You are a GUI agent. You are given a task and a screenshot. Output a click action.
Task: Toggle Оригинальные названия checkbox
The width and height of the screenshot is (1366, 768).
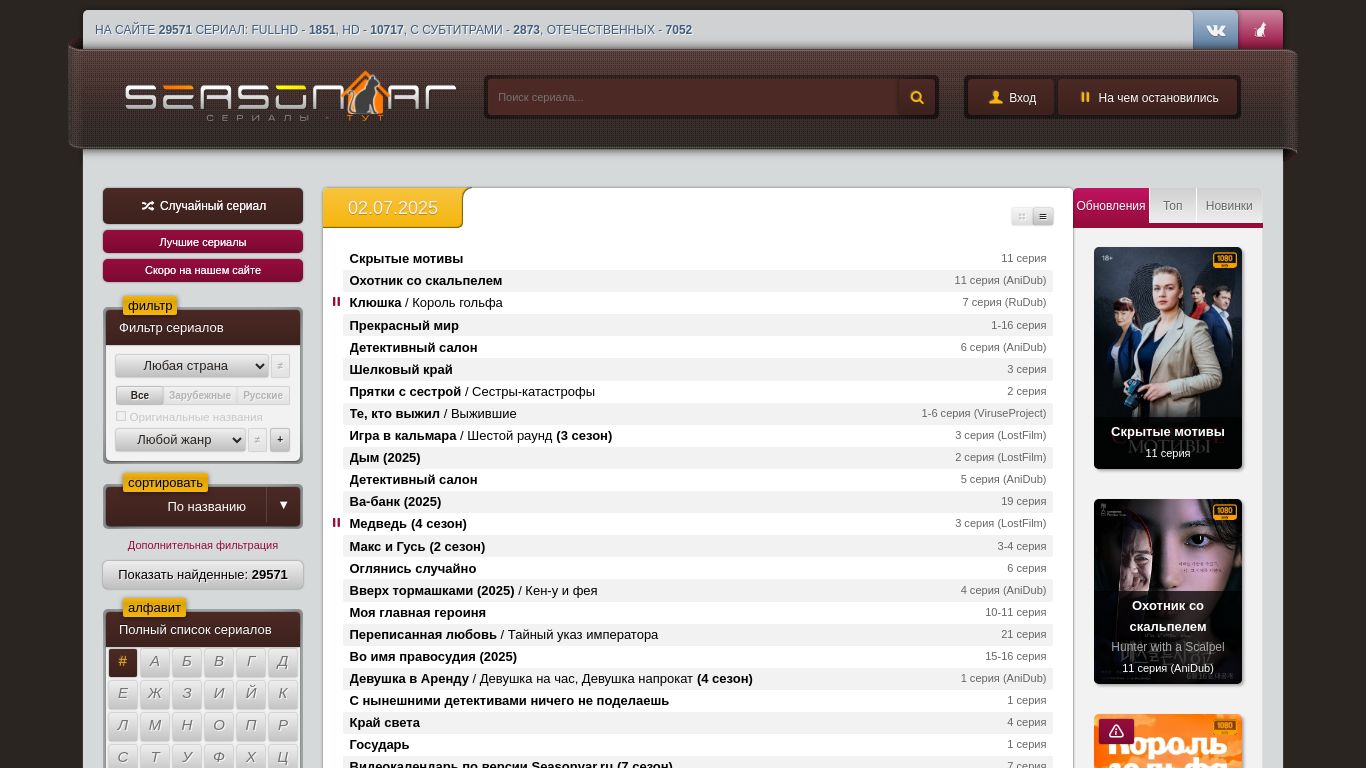tap(121, 416)
